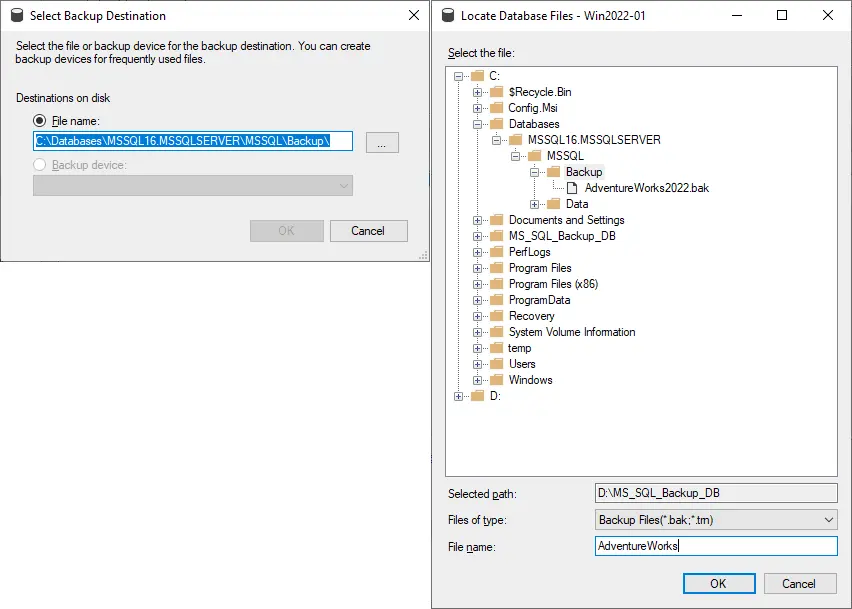The height and width of the screenshot is (609, 852).
Task: Select the Documents and Settings label
Action: (566, 220)
